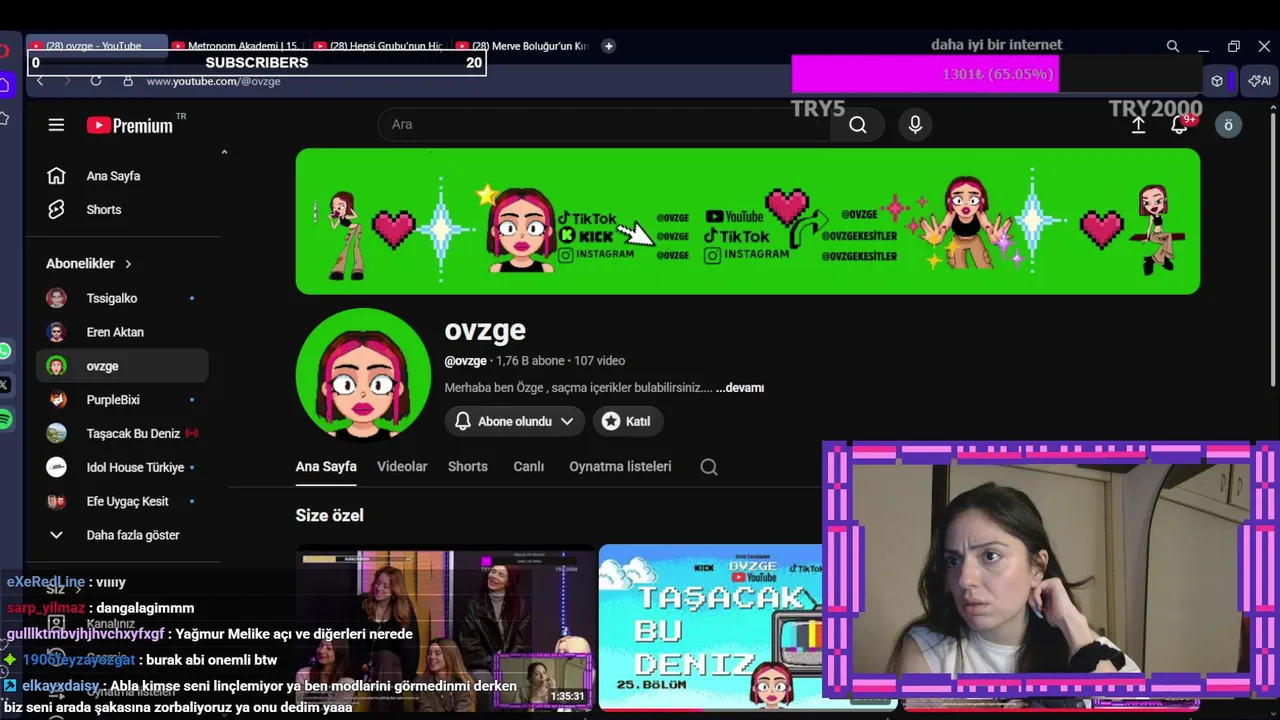Screen dimensions: 1280x720
Task: Select the Ana Sayfa channel tab
Action: point(326,467)
